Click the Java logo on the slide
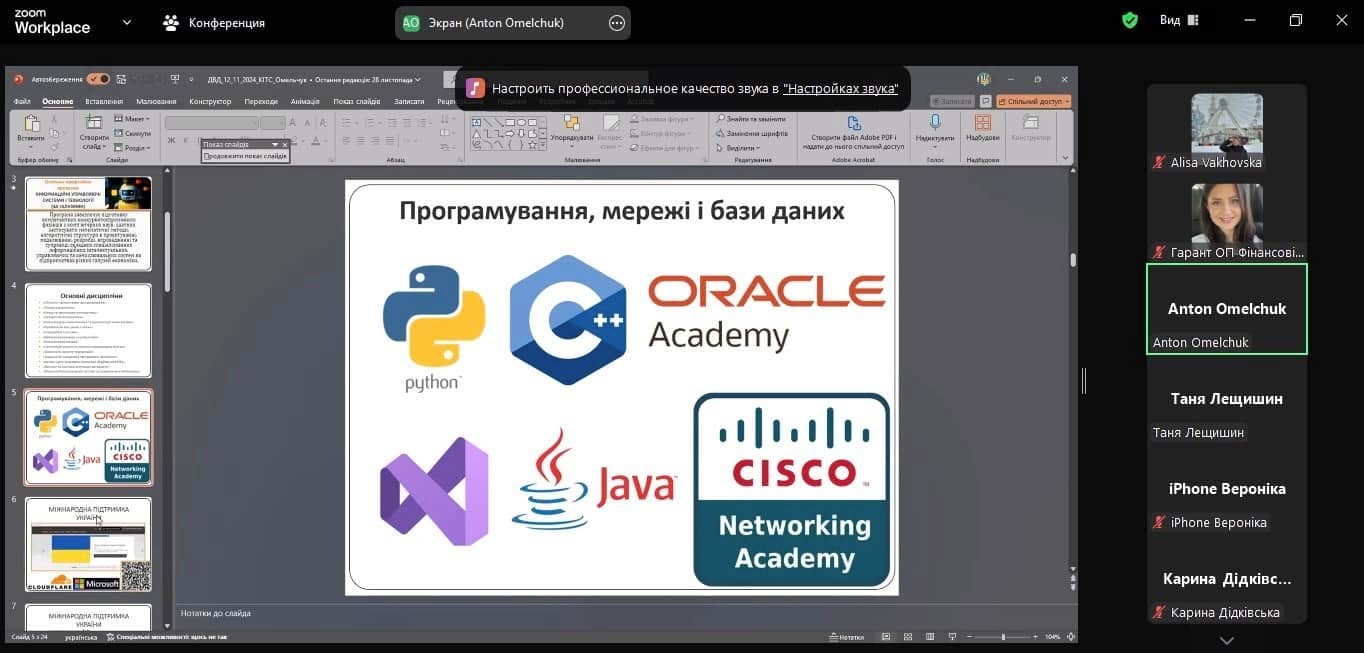1364x653 pixels. point(594,479)
